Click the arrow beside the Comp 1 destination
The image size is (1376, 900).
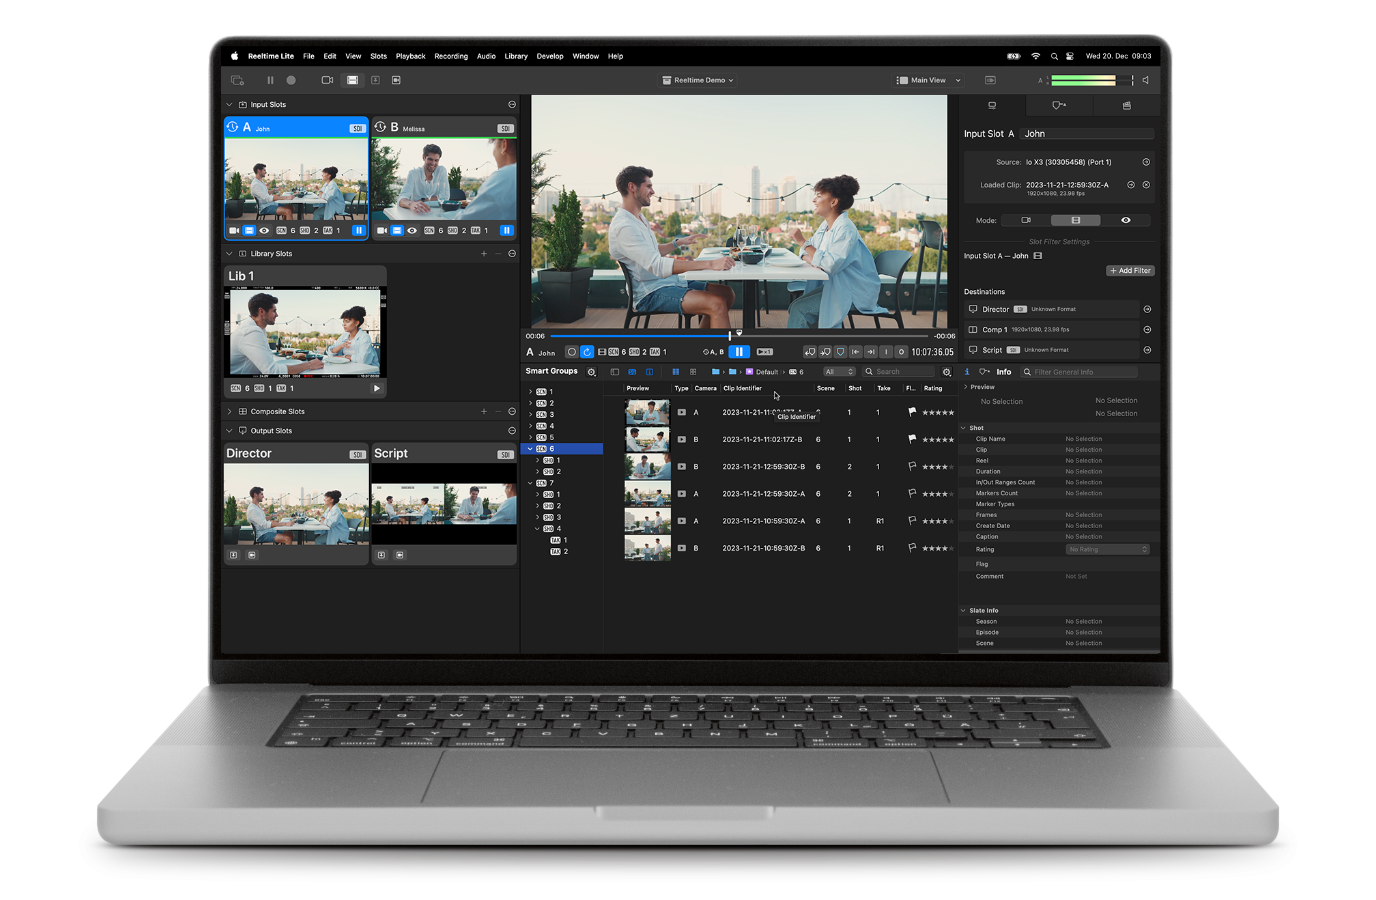coord(1147,329)
